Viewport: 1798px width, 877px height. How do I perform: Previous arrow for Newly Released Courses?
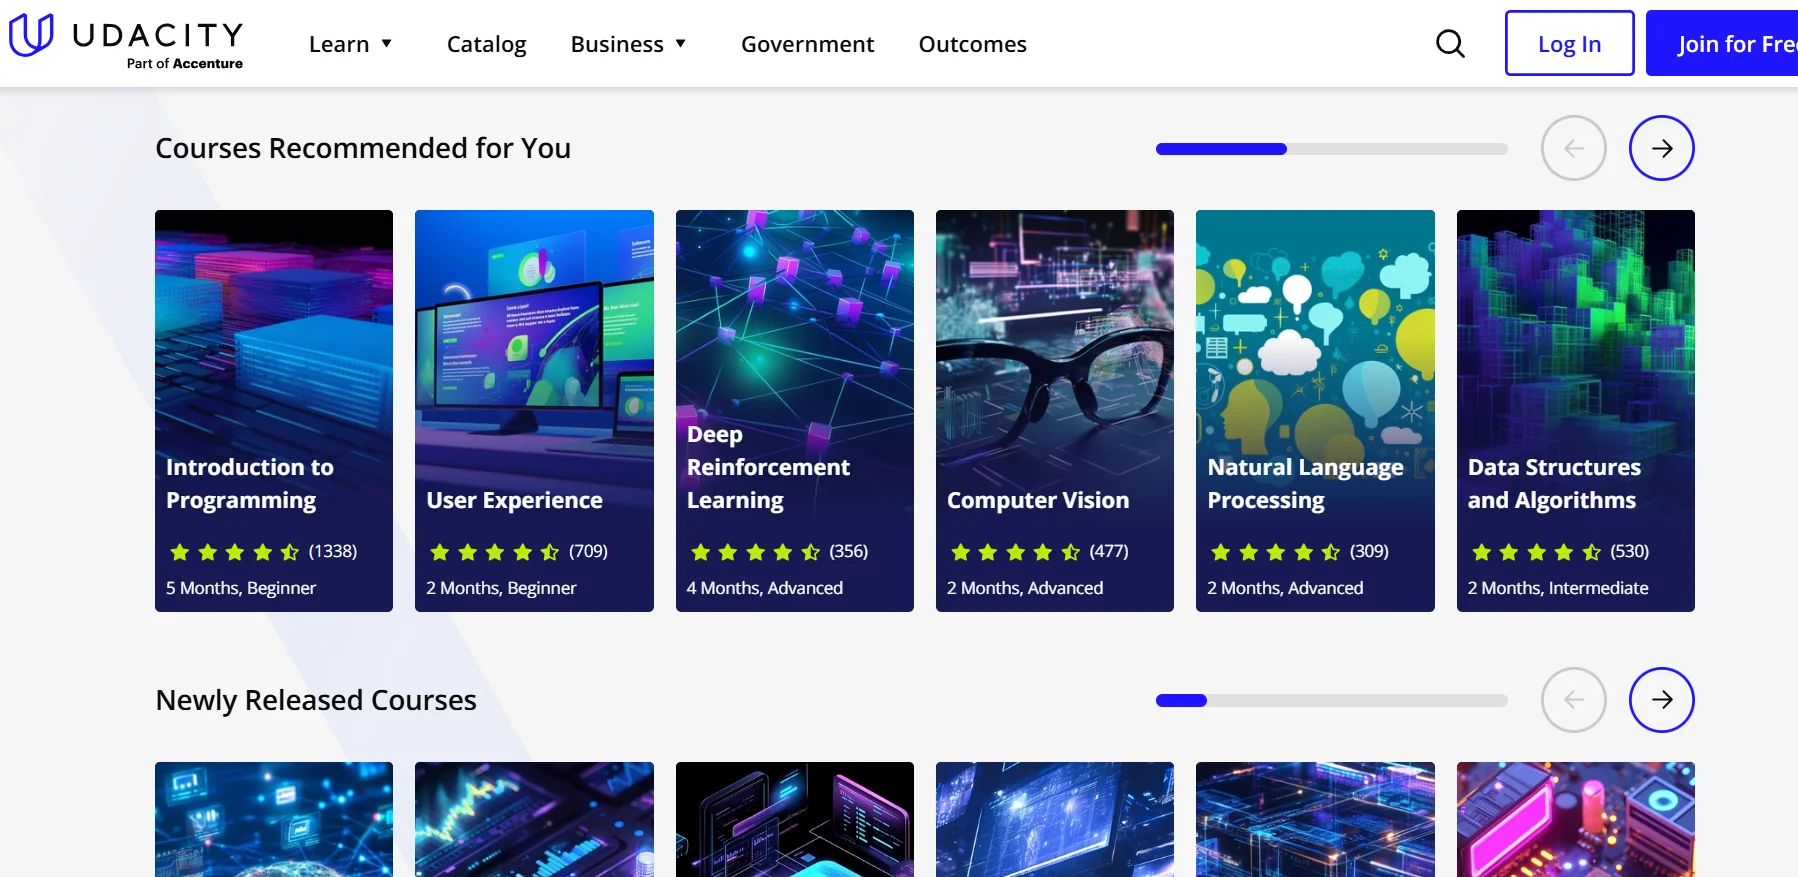[1573, 700]
